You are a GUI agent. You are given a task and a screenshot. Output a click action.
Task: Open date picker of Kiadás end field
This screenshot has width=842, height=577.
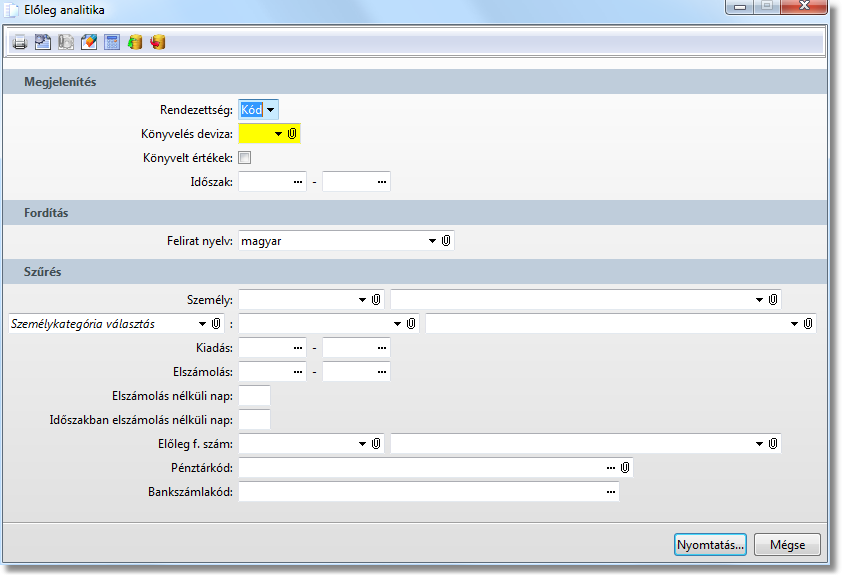(382, 348)
